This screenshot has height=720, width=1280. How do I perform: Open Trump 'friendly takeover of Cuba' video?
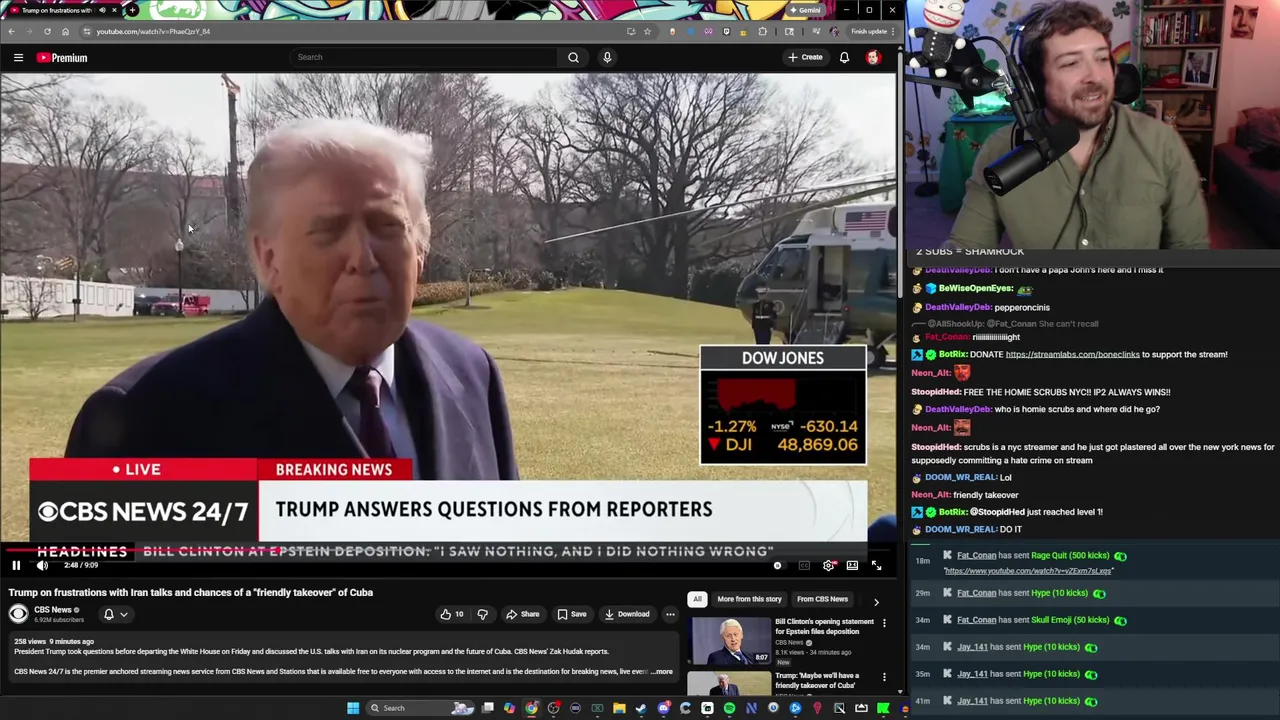point(816,680)
